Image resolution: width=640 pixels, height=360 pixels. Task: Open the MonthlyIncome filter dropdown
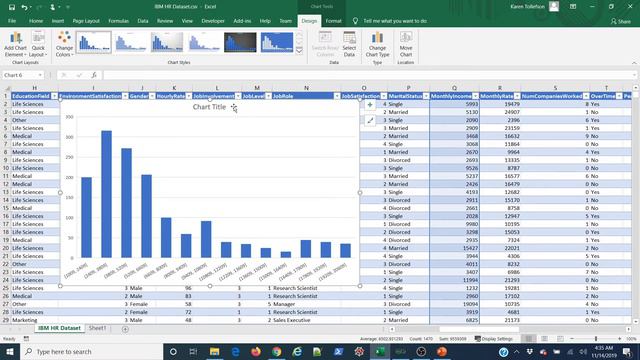(x=475, y=96)
